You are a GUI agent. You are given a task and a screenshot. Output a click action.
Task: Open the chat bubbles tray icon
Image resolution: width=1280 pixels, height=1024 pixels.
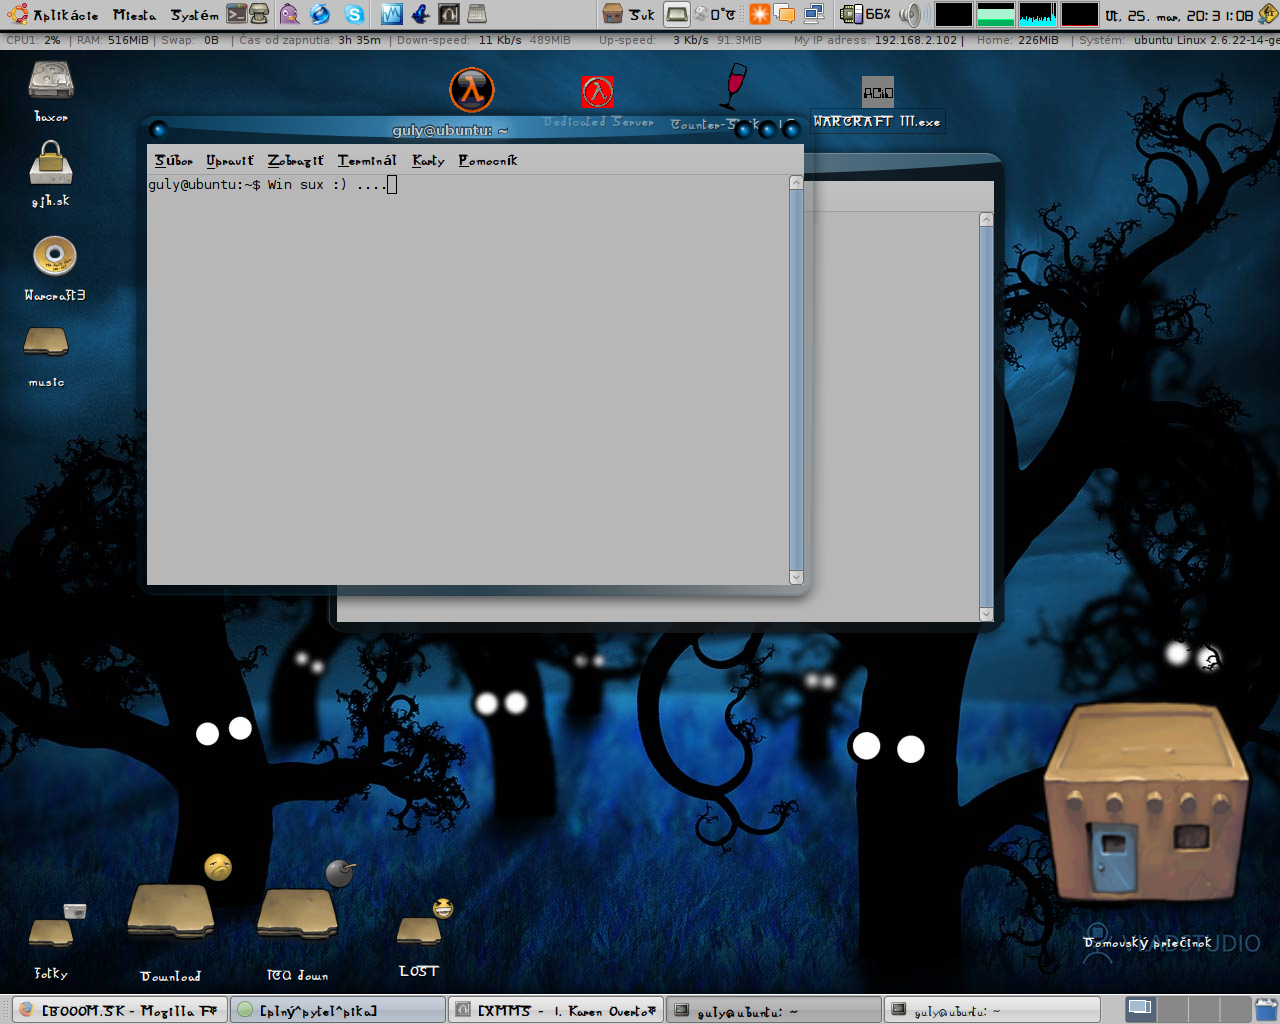tap(786, 14)
